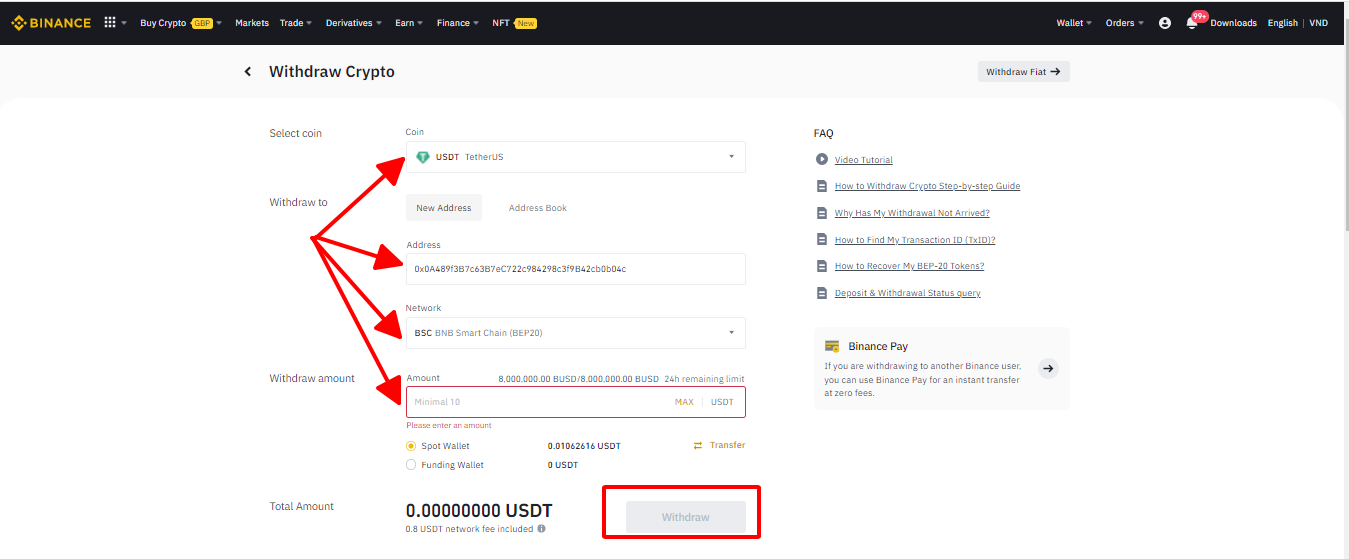The height and width of the screenshot is (559, 1349).
Task: Select the Funding Wallet radio button
Action: (411, 465)
